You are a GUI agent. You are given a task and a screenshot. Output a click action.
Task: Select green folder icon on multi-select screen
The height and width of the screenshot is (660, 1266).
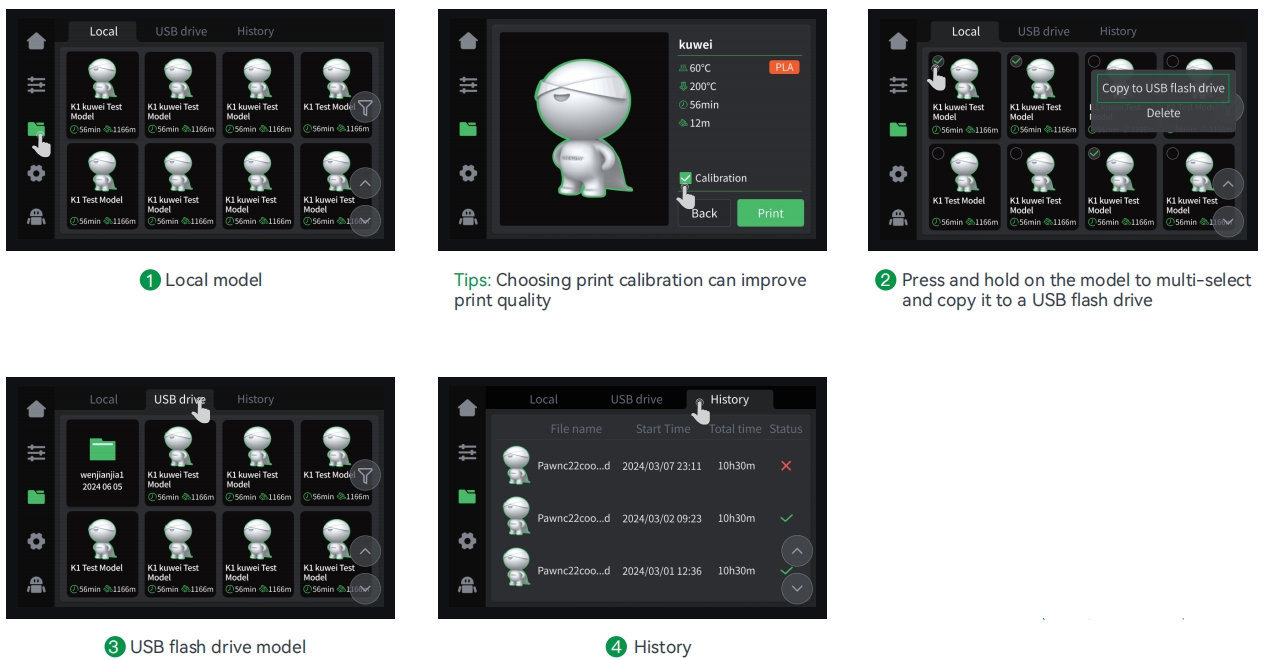[898, 129]
